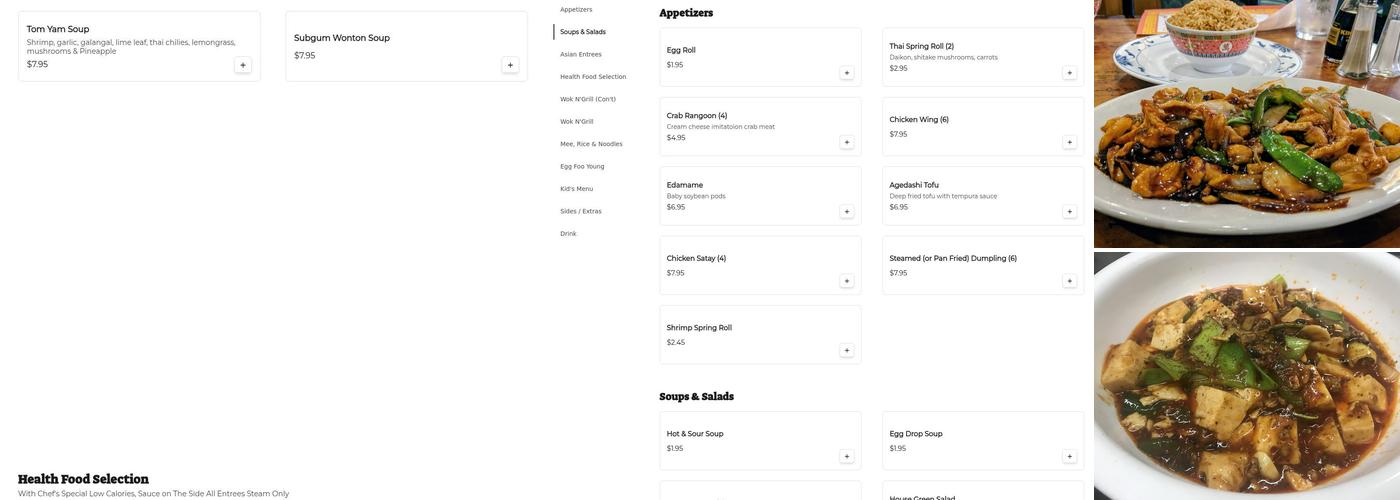Click plus icon on Egg Roll

(846, 73)
